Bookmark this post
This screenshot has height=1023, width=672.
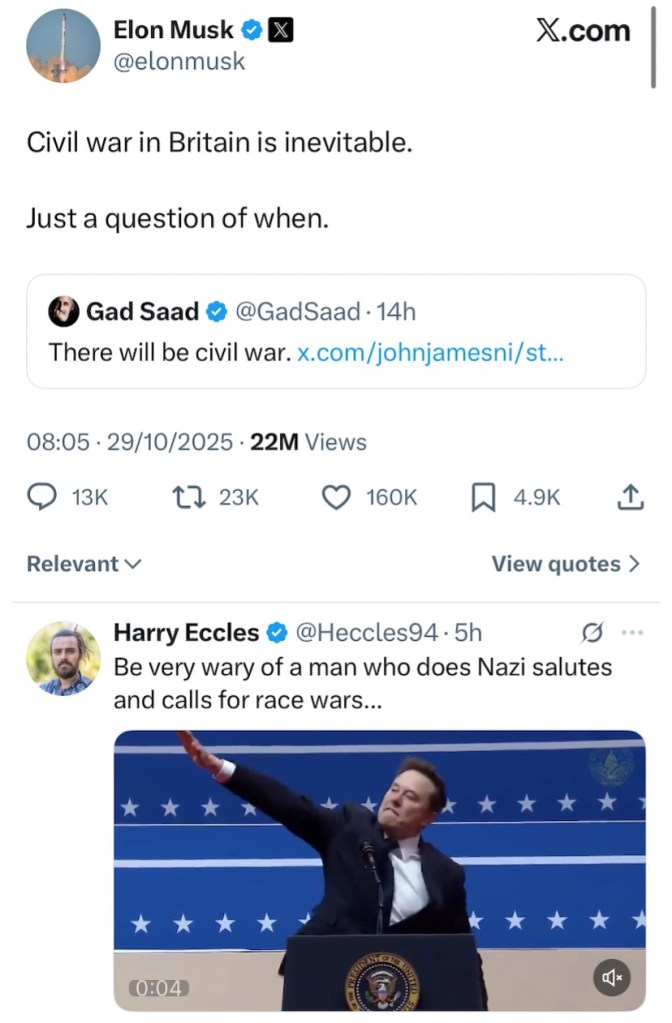484,497
